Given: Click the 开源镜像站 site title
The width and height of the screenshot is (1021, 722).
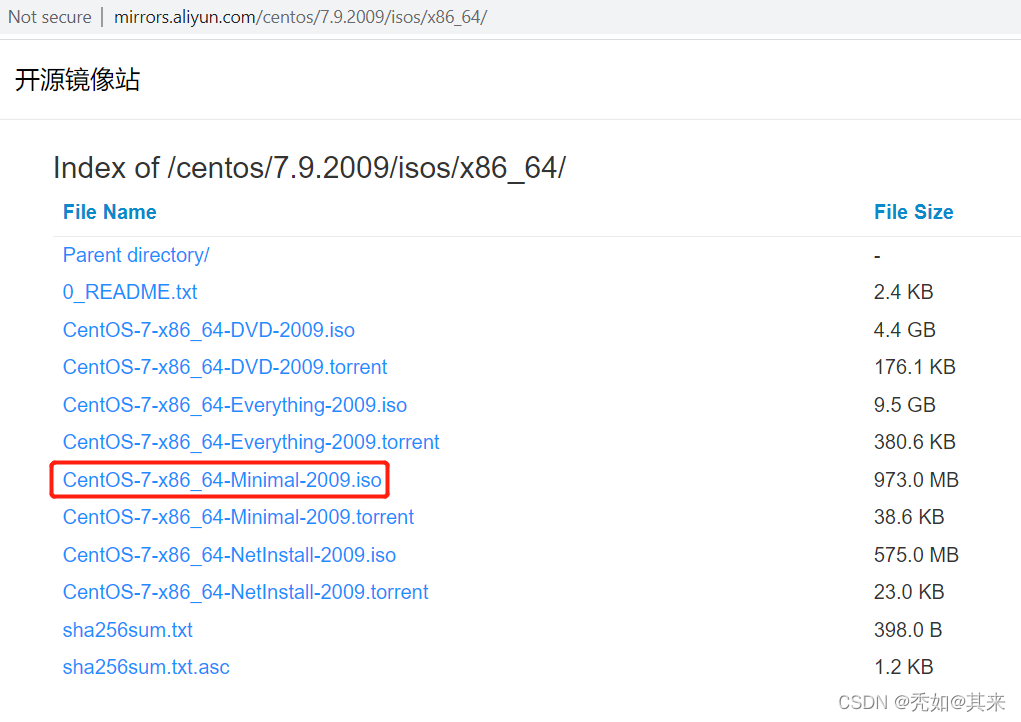Looking at the screenshot, I should (77, 79).
